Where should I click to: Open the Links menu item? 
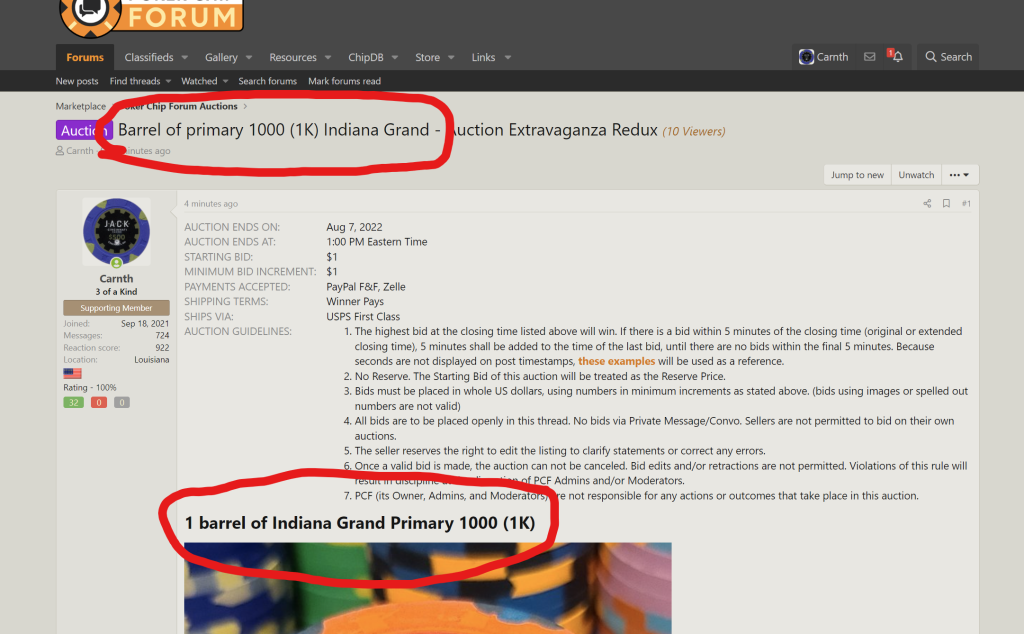click(483, 57)
